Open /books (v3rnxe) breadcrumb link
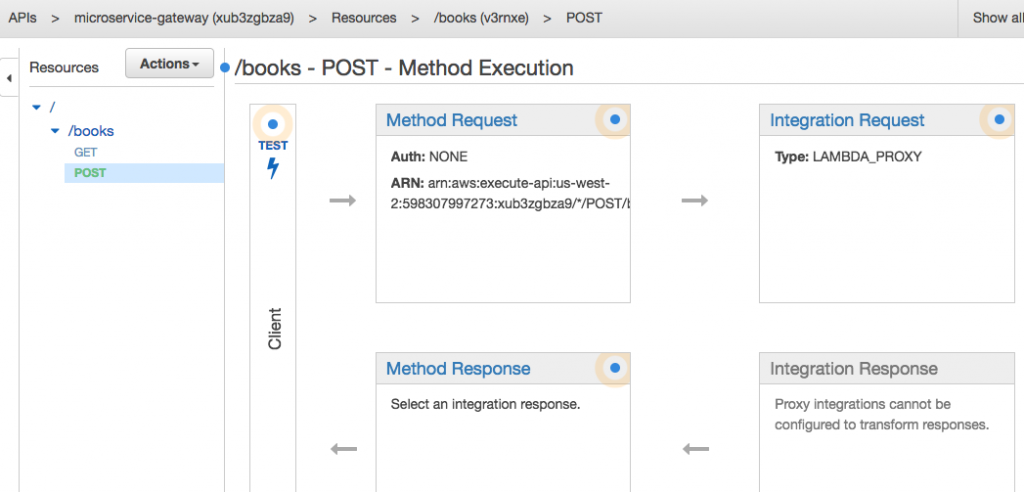Viewport: 1024px width, 492px height. 481,18
